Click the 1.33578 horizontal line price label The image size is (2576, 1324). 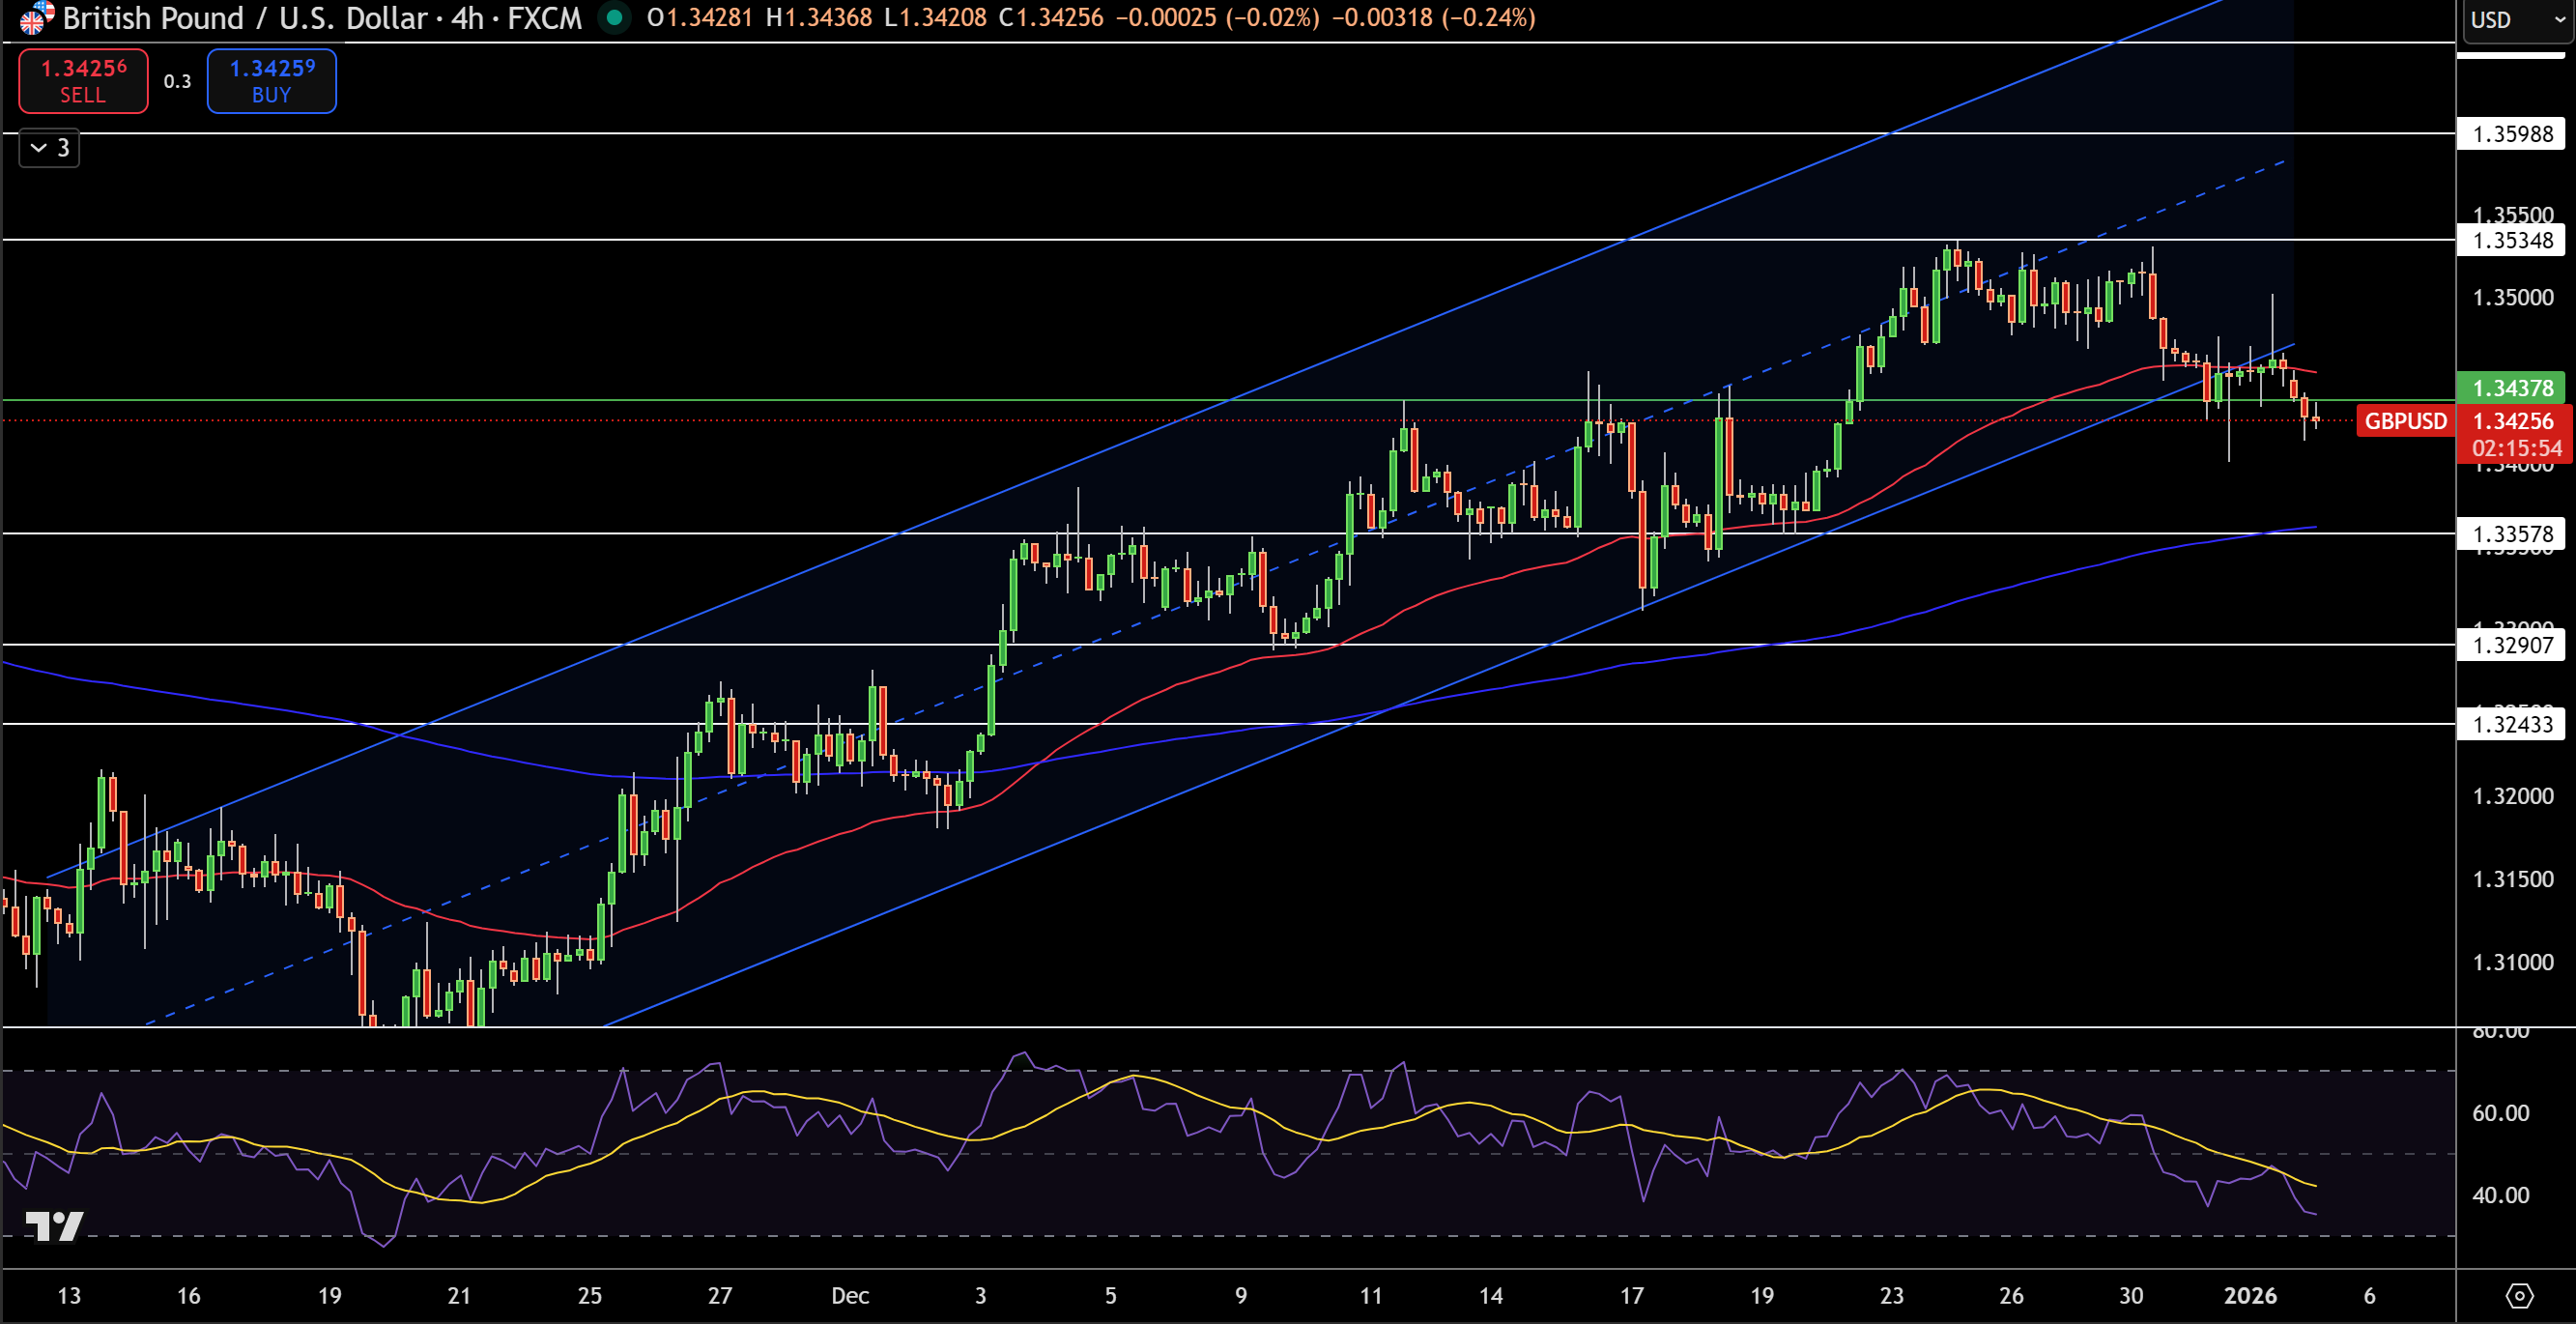click(x=2511, y=534)
